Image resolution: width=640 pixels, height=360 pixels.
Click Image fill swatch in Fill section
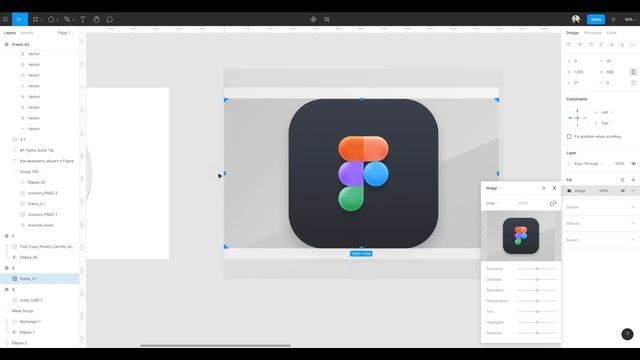click(569, 191)
